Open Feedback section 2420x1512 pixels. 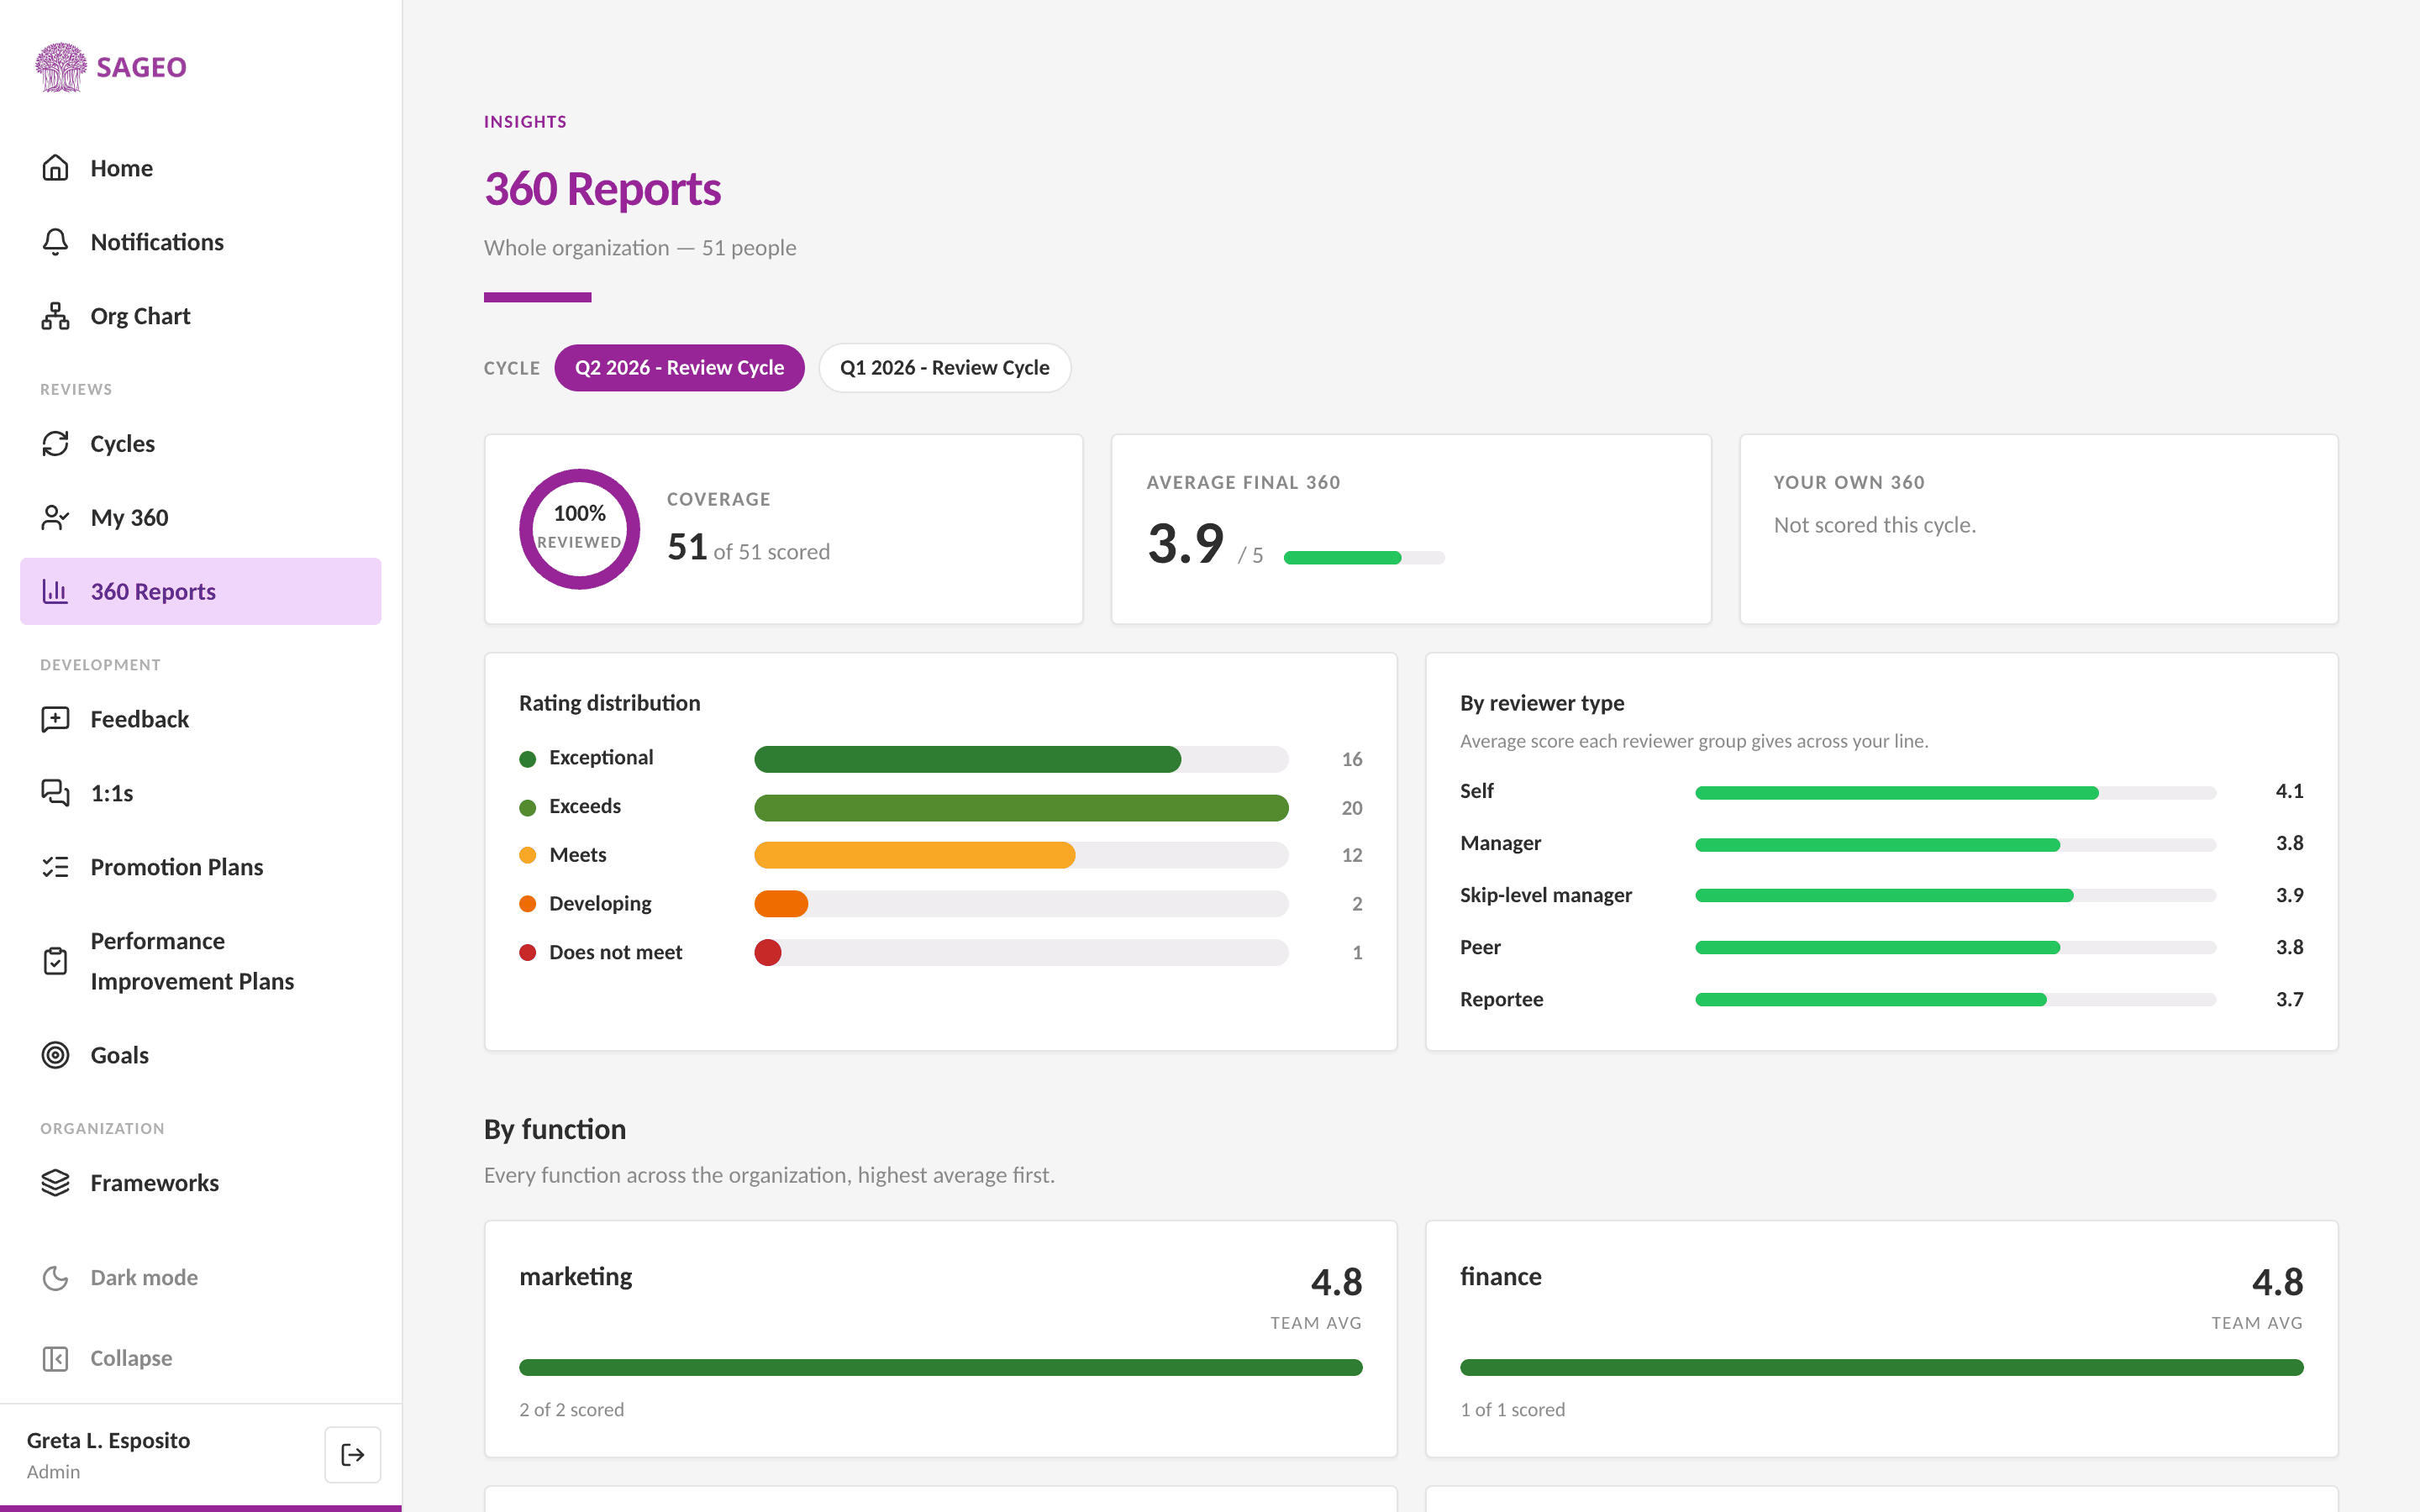pyautogui.click(x=201, y=719)
